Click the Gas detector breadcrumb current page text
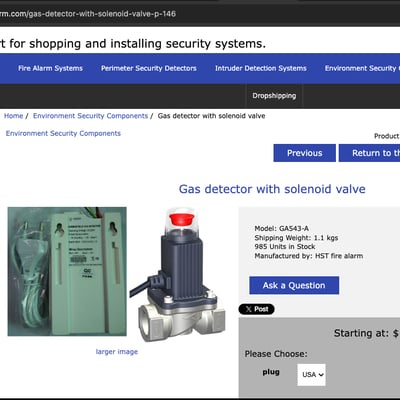Viewport: 400px width, 400px height. [x=211, y=116]
